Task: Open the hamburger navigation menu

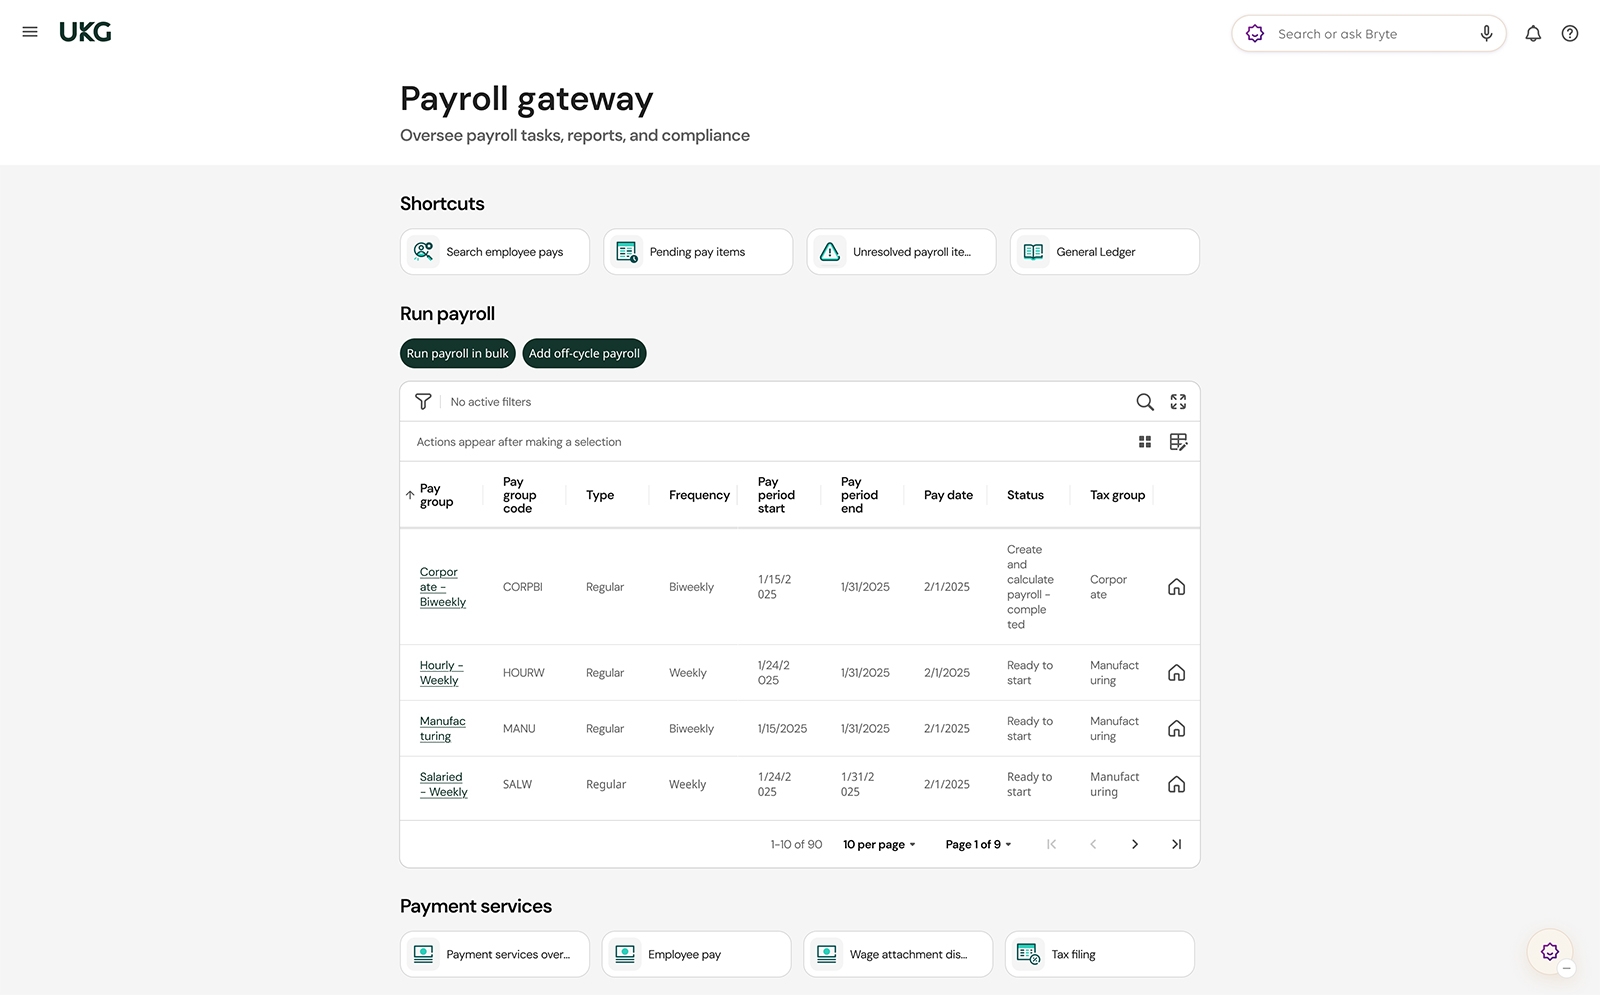Action: 30,32
